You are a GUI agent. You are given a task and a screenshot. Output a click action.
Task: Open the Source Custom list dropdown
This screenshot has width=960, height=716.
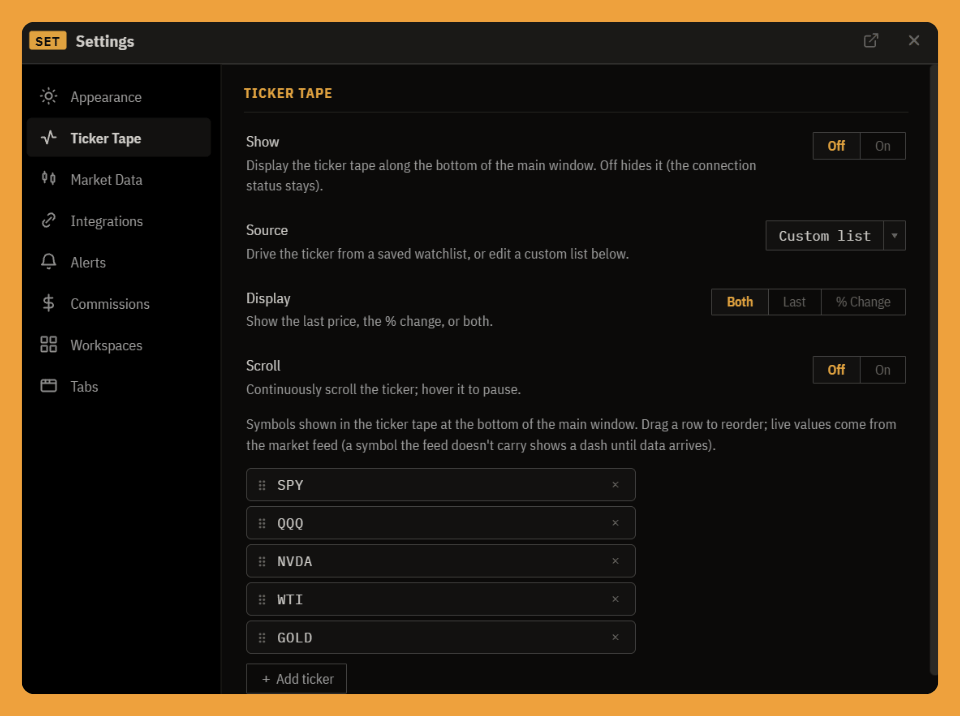pos(835,236)
